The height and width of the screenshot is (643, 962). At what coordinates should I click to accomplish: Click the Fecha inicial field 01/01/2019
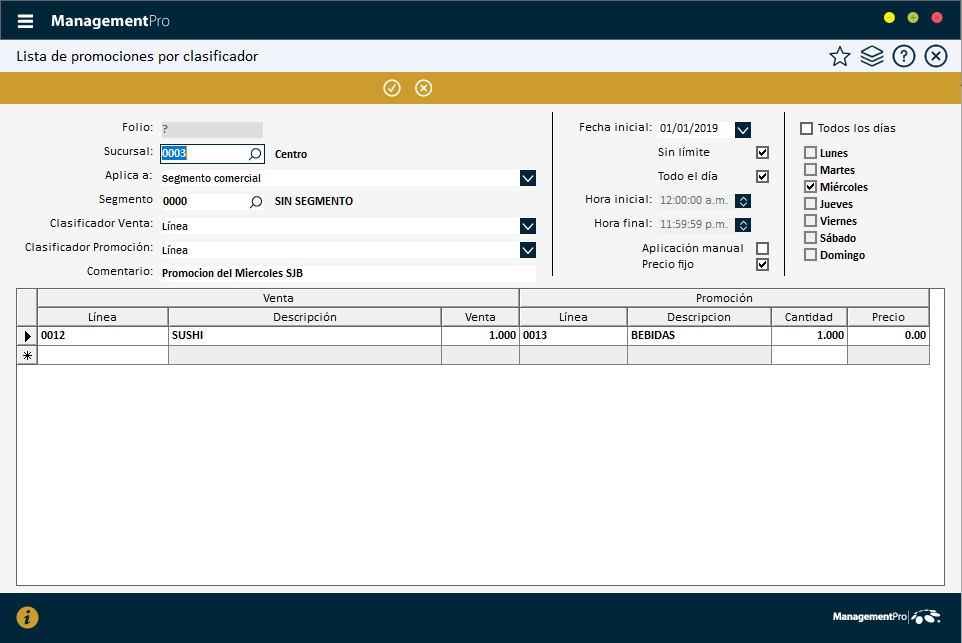coord(696,129)
